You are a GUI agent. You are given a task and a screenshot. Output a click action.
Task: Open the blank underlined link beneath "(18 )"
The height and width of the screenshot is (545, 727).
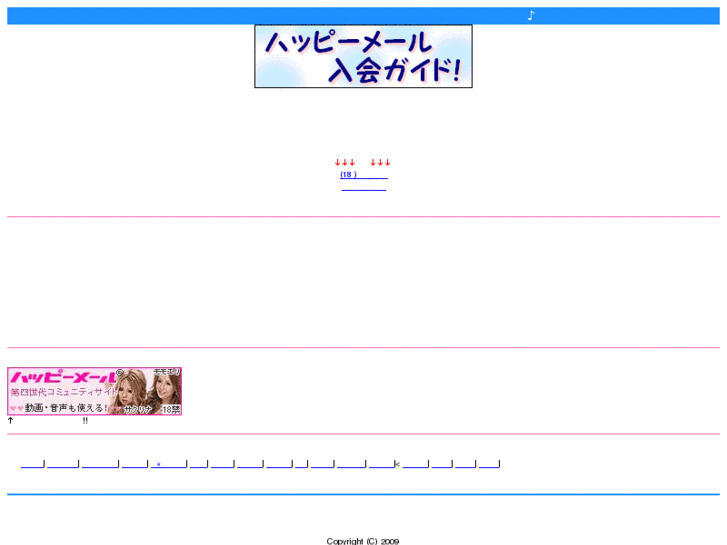364,186
